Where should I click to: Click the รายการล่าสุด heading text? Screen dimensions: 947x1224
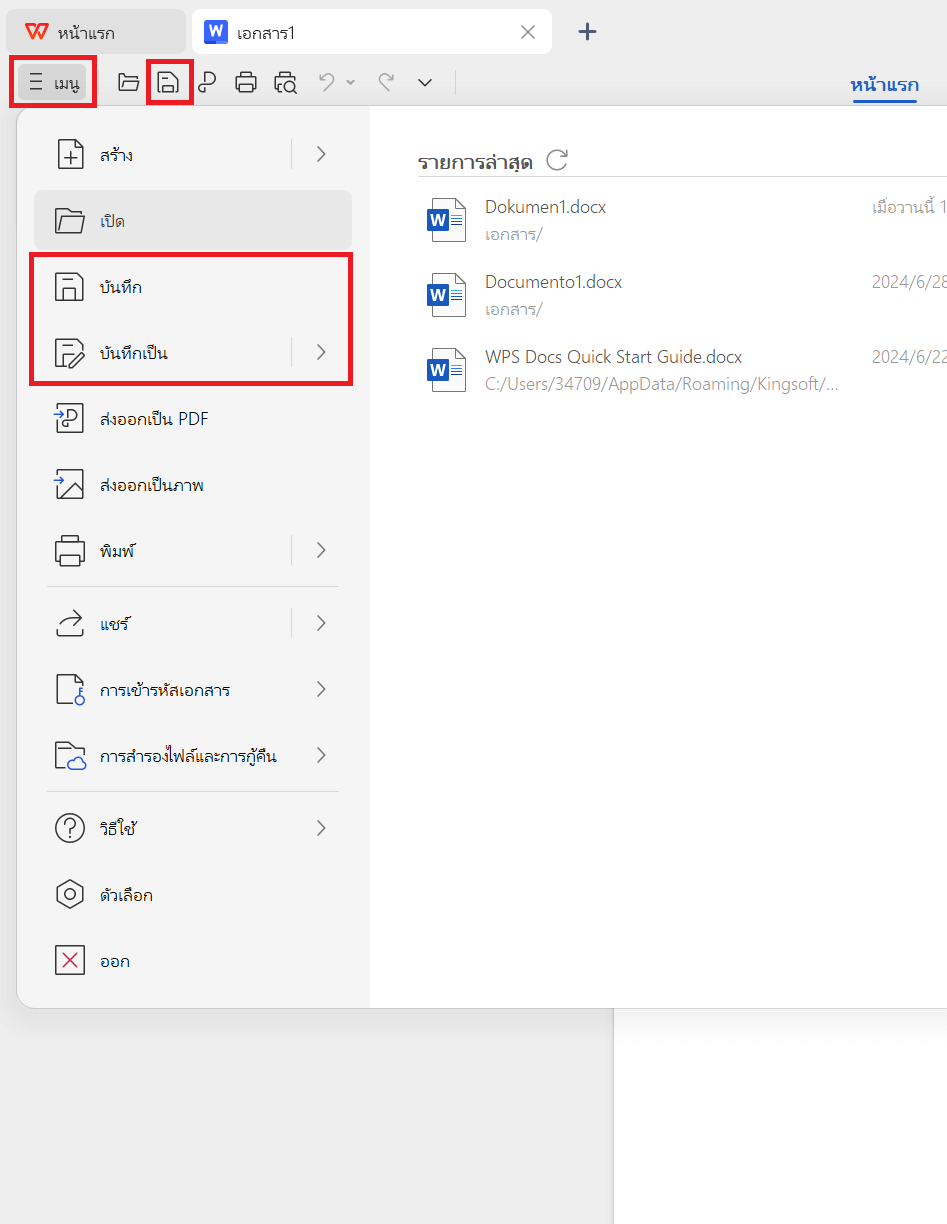point(475,161)
